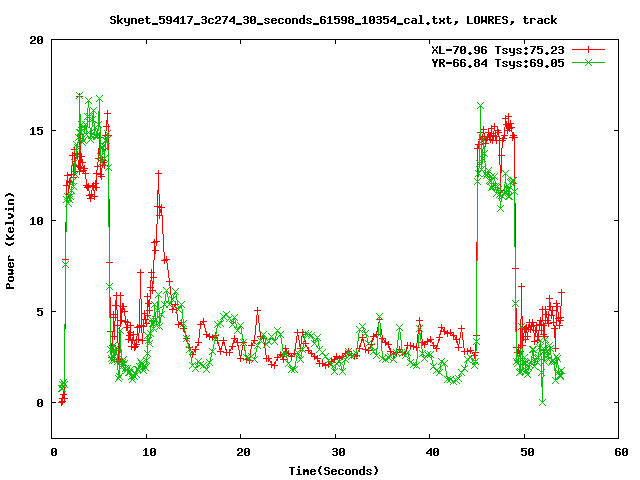
Task: Click the green line sample in legend
Action: point(590,62)
